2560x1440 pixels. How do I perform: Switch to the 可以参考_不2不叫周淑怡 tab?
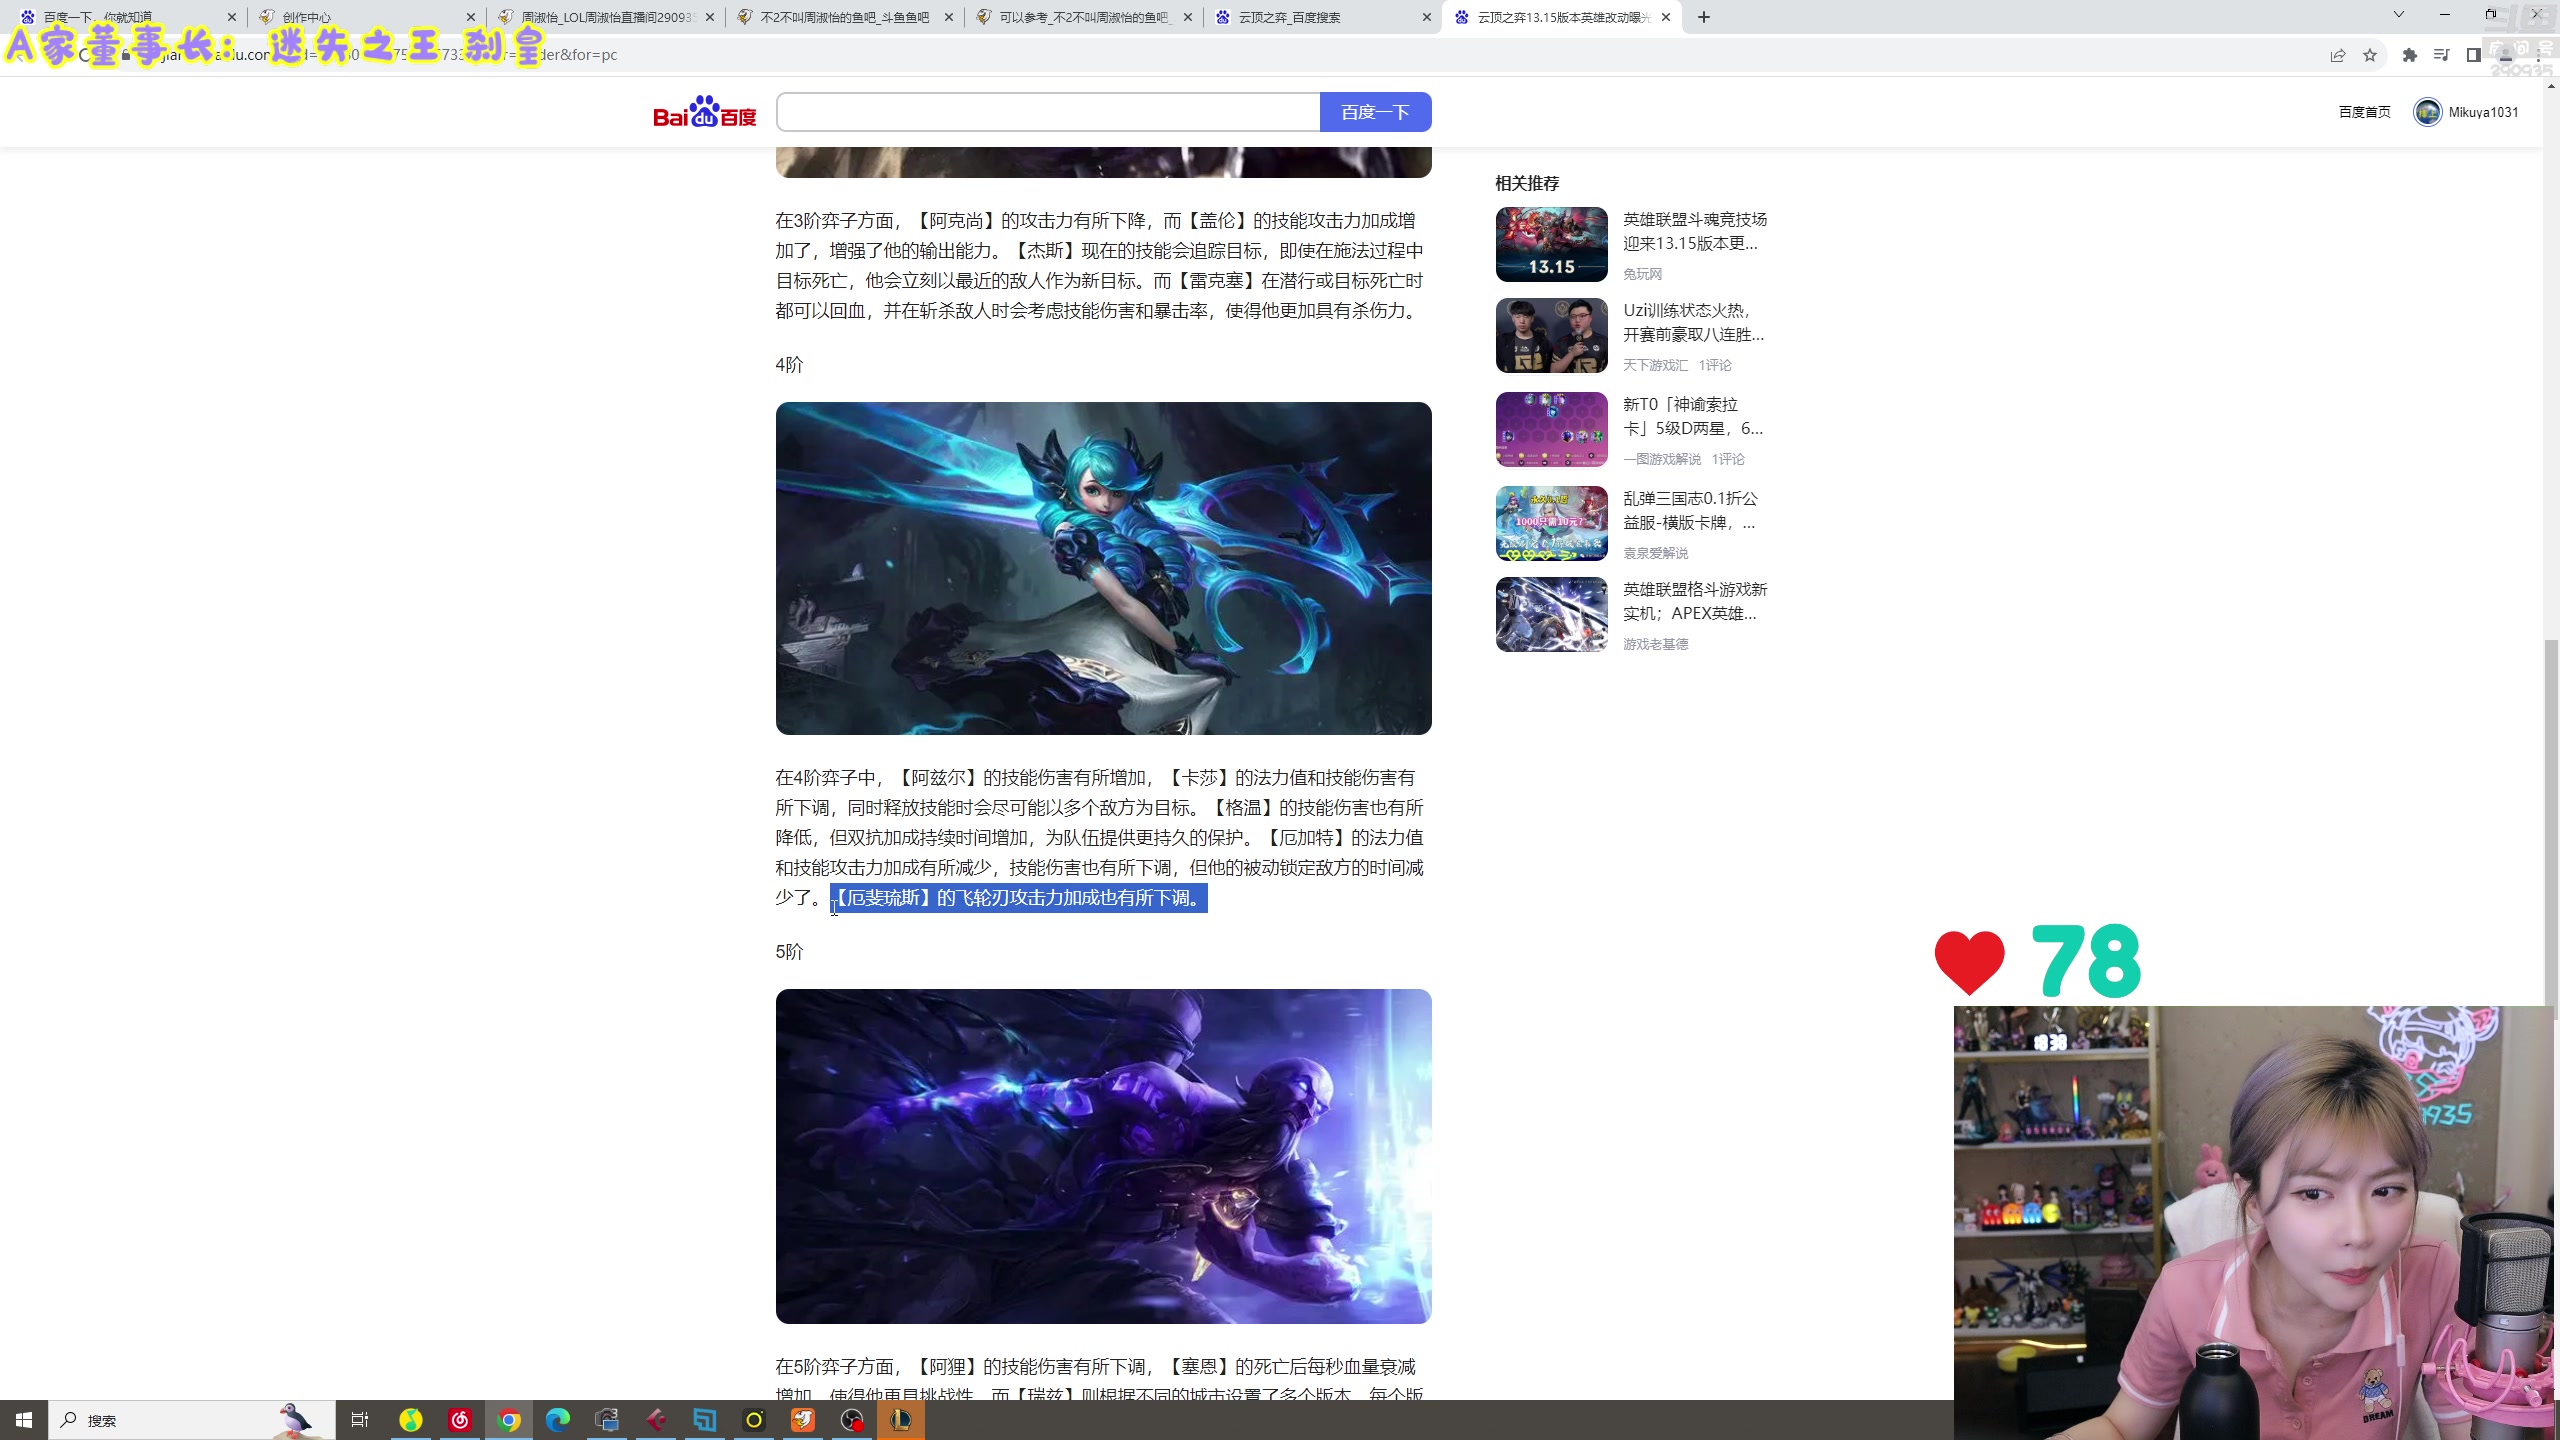(1083, 17)
